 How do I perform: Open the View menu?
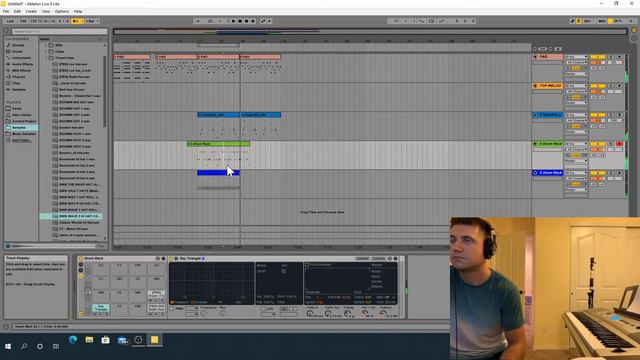pyautogui.click(x=46, y=11)
